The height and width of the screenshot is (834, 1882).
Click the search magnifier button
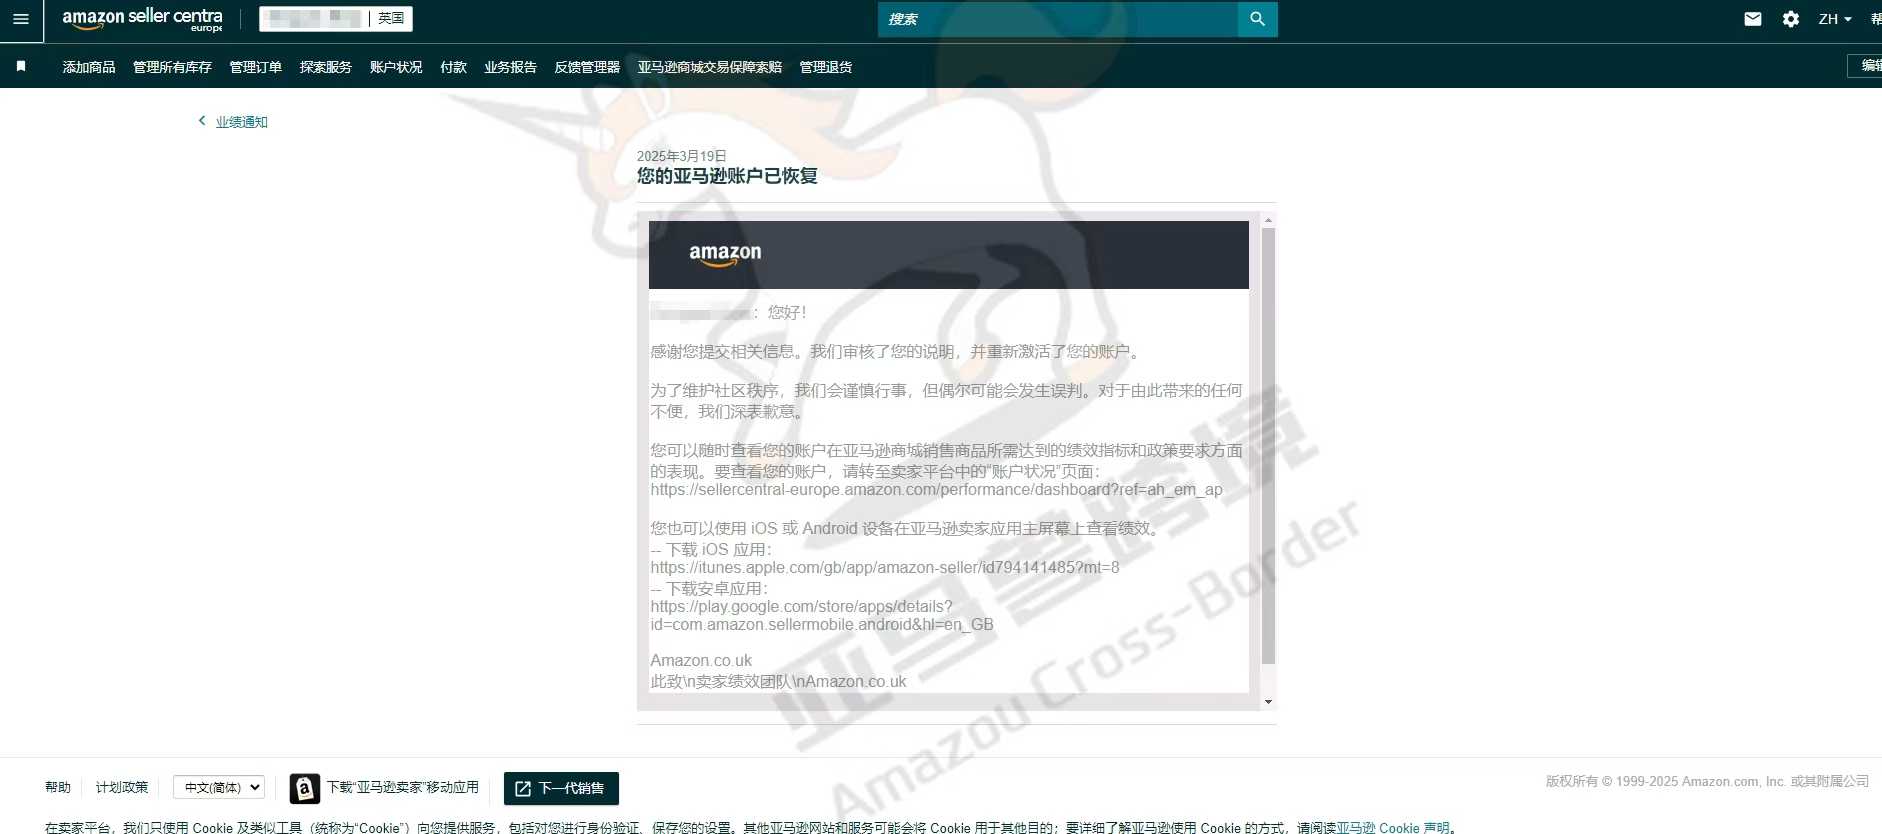[1257, 19]
